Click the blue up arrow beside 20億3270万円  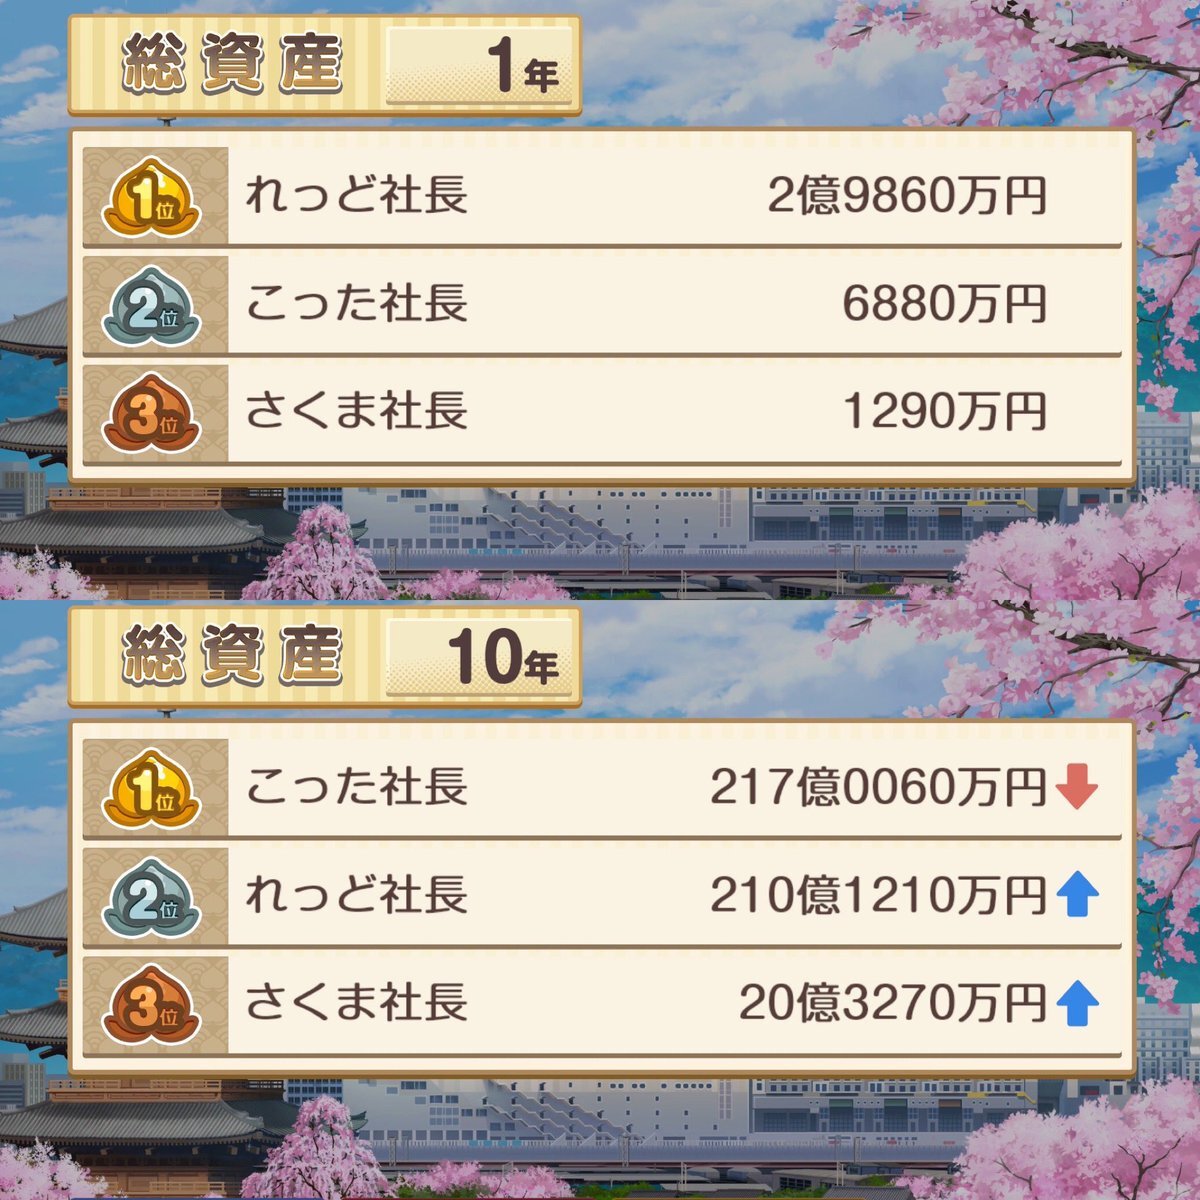tap(1077, 1003)
